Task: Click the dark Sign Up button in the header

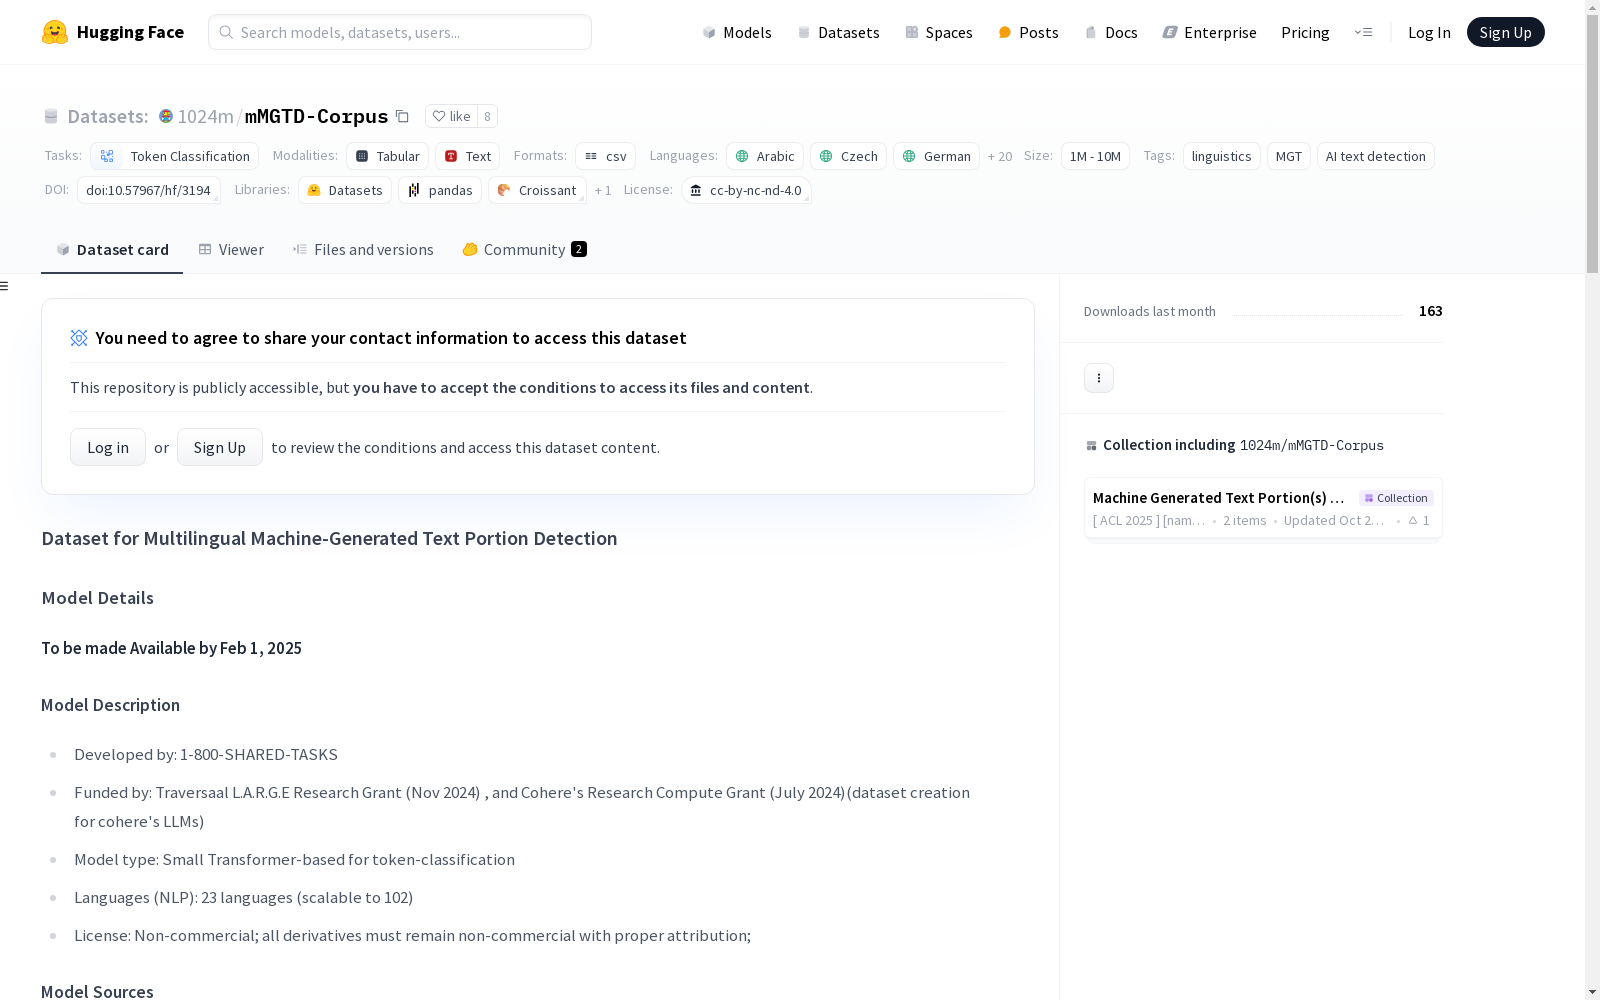Action: click(1505, 32)
